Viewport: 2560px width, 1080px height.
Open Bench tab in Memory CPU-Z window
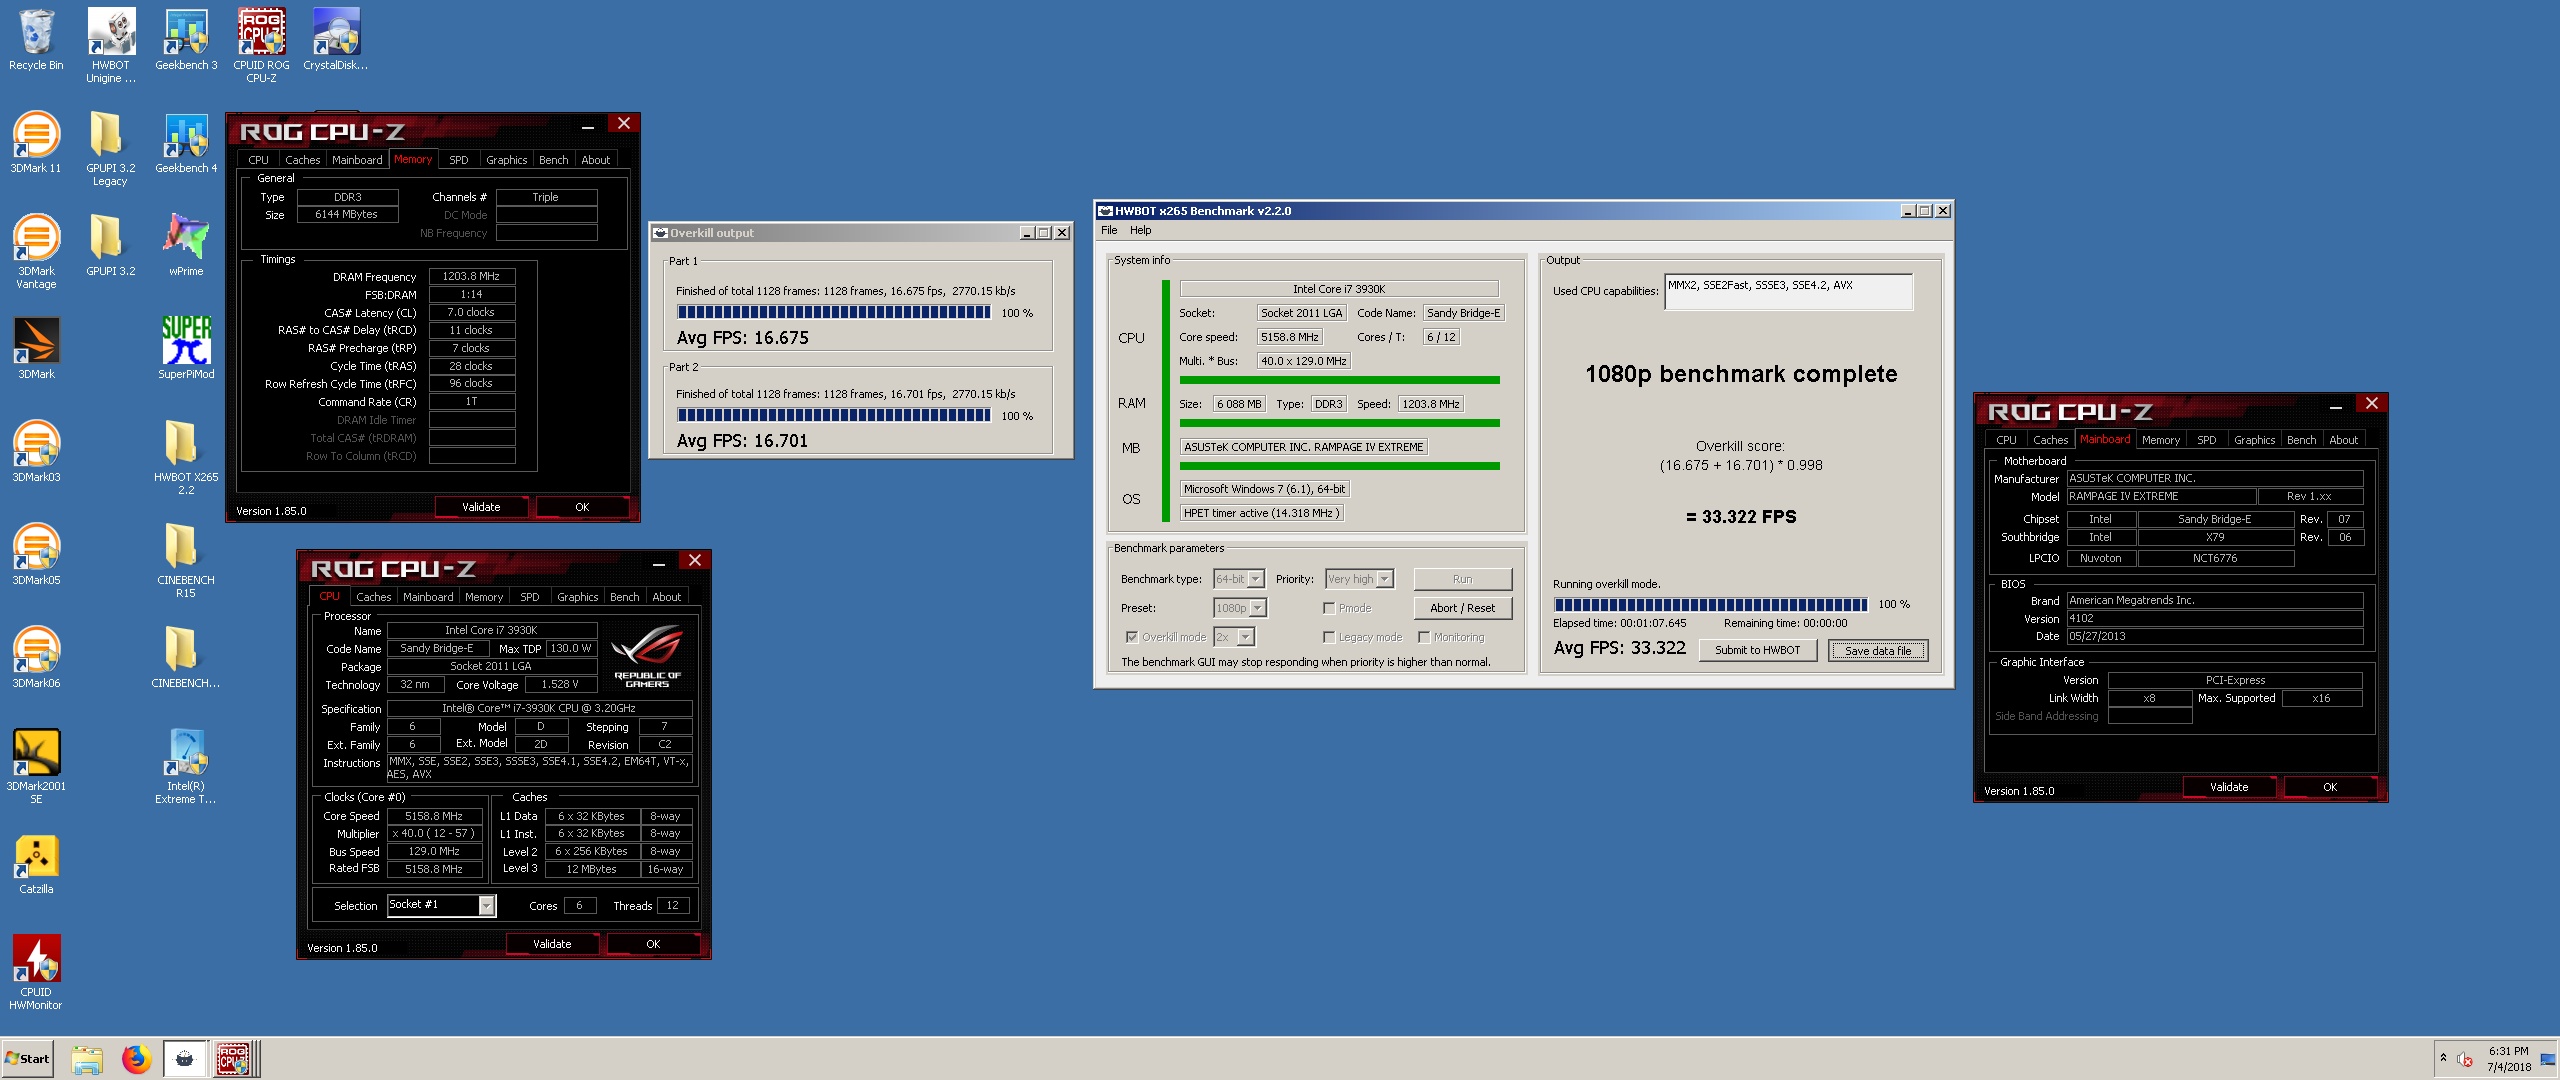click(553, 160)
